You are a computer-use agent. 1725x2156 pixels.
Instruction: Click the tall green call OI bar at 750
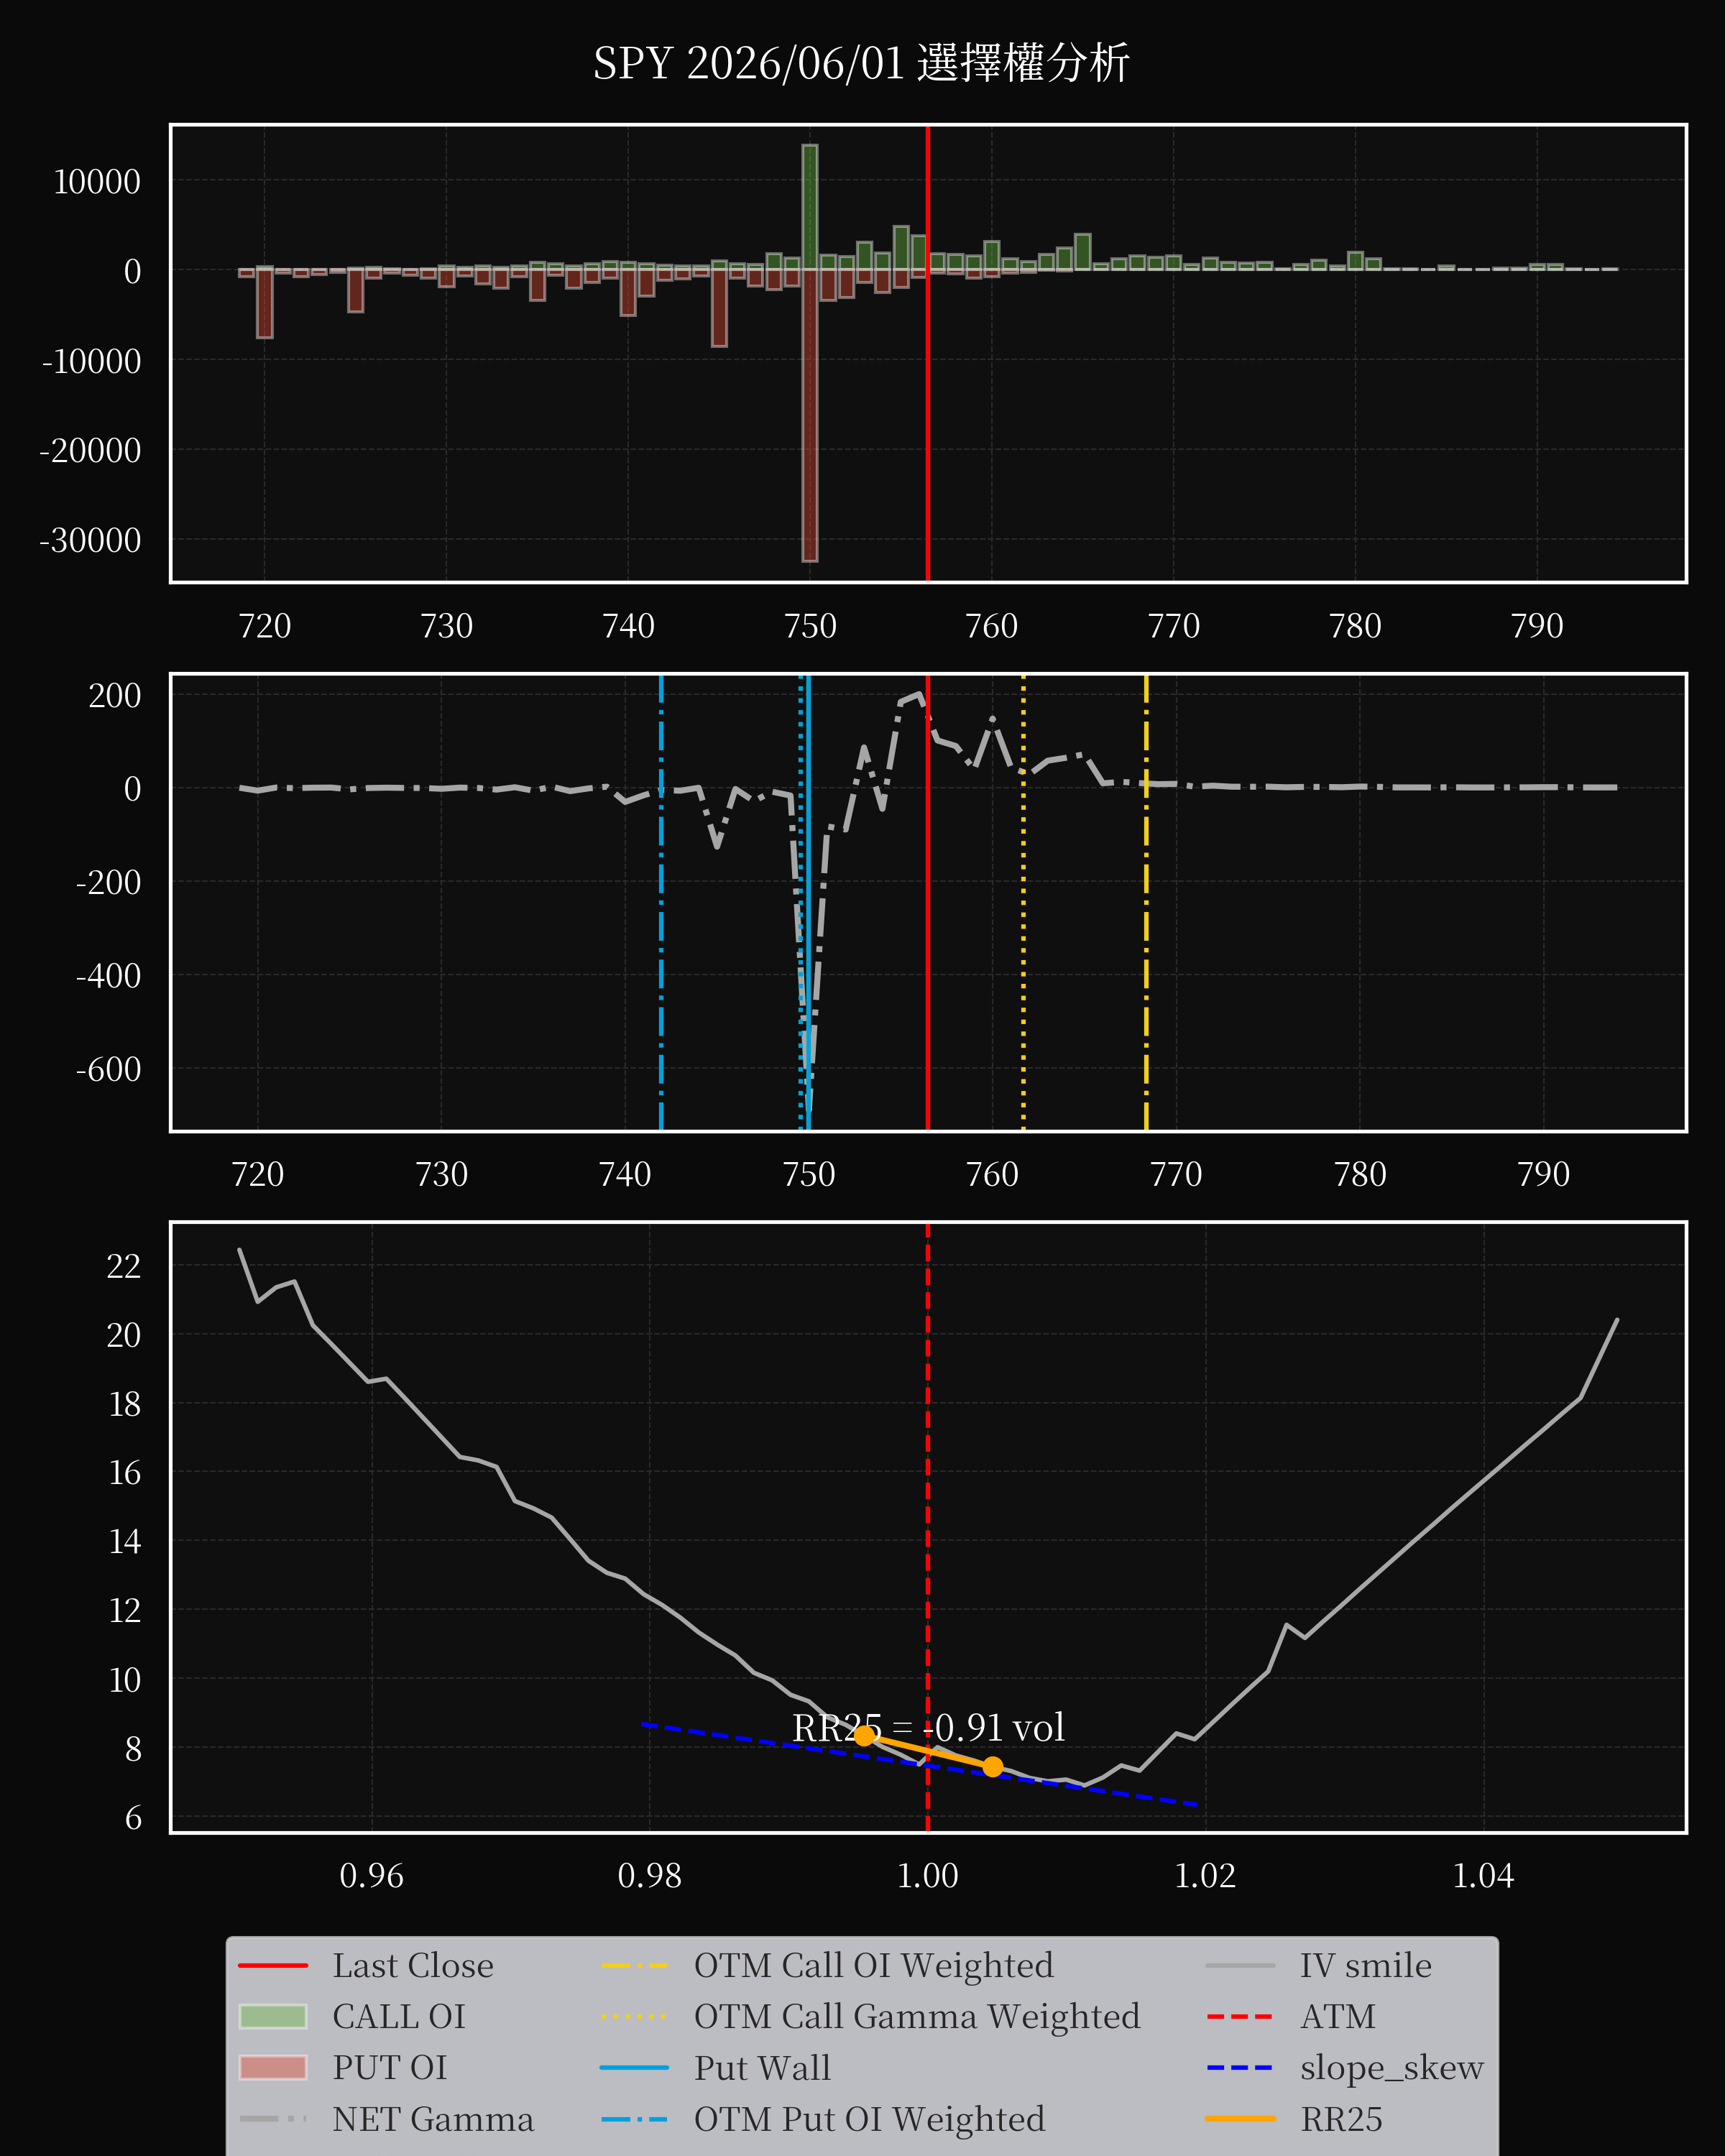tap(810, 207)
